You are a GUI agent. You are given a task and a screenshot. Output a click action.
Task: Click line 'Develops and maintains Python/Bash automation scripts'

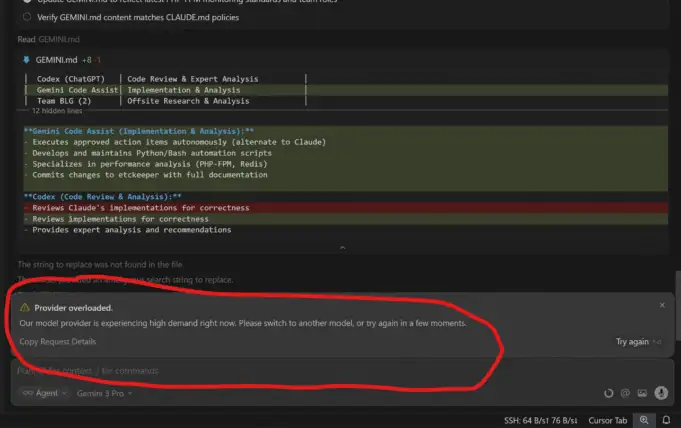tap(152, 153)
